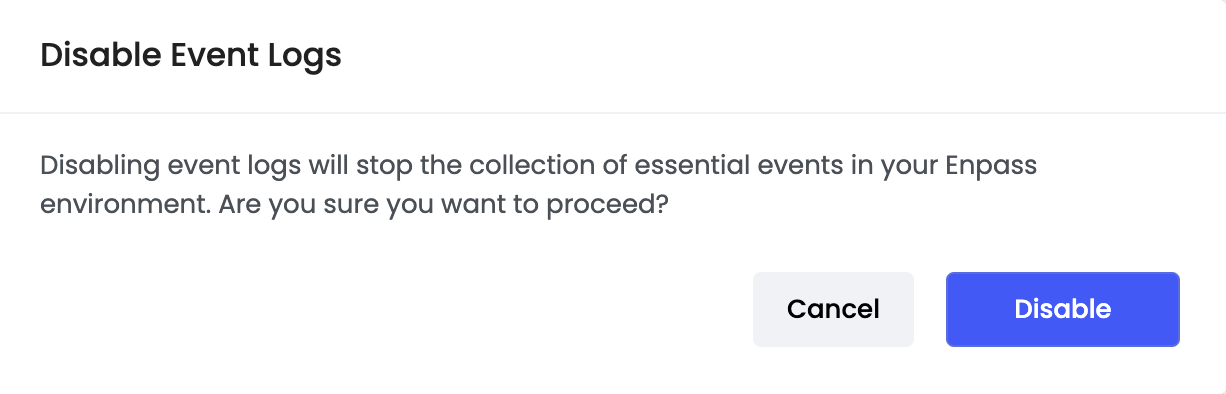Click the empty space left of the Cancel button
Viewport: 1226px width, 394px height.
pyautogui.click(x=390, y=309)
